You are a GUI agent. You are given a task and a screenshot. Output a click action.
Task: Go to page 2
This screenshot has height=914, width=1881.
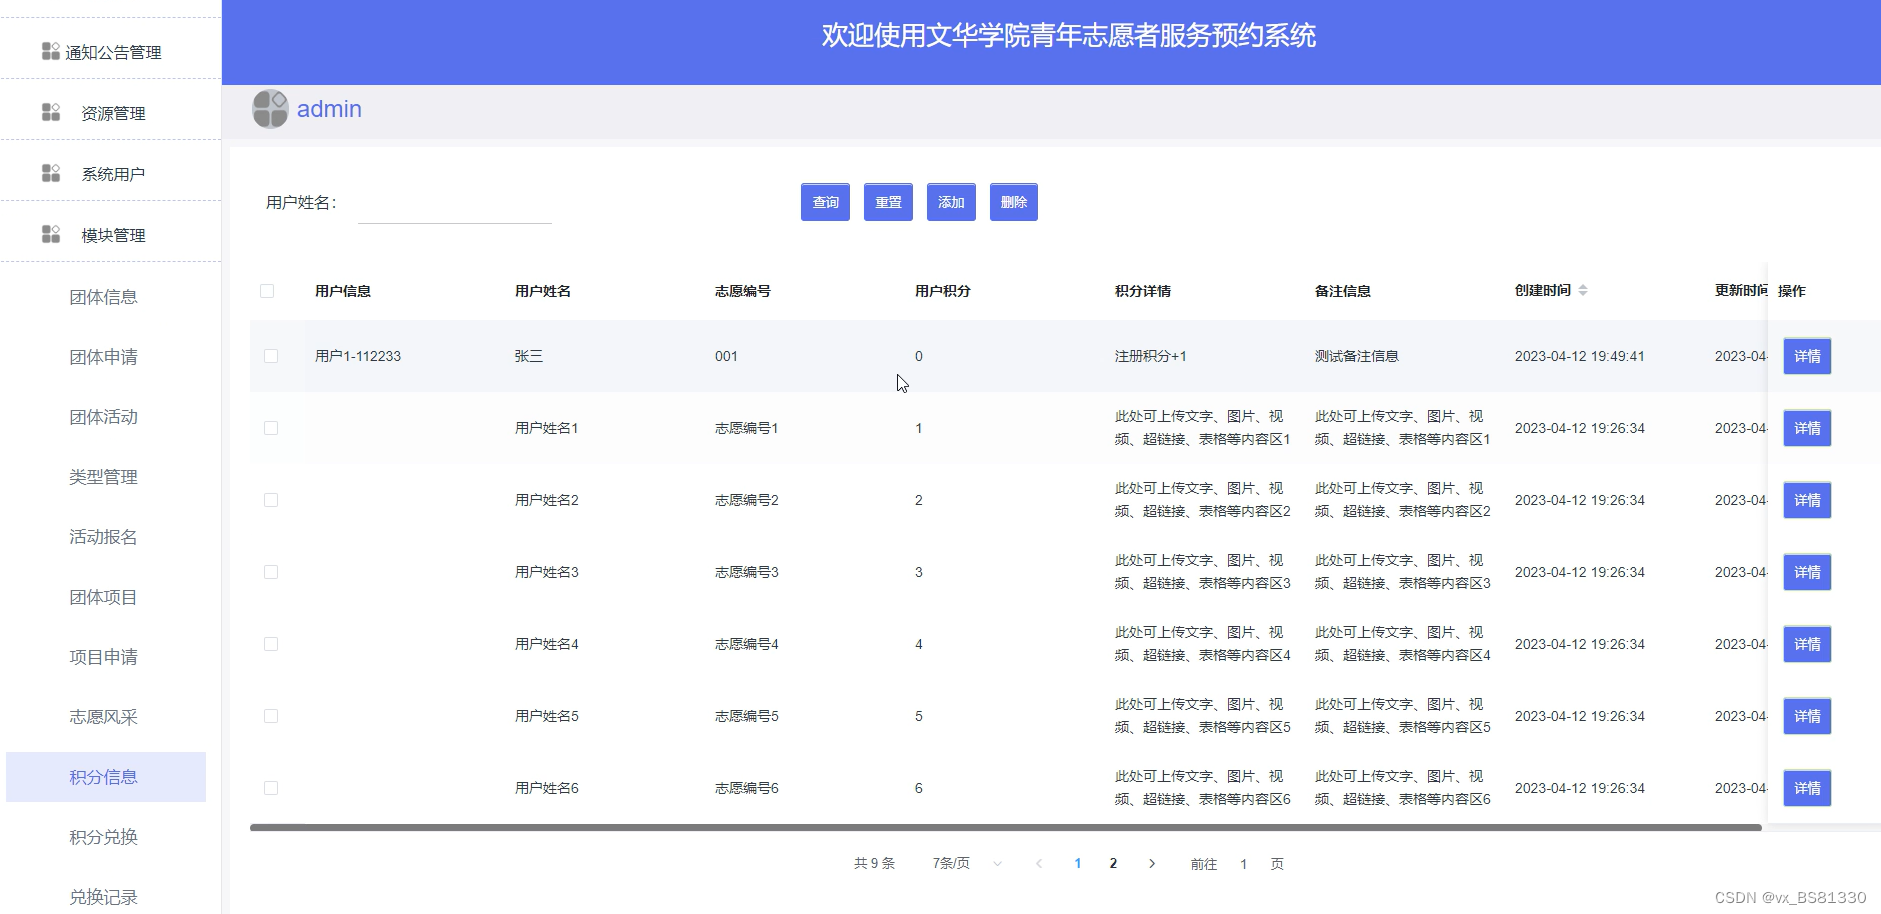click(1113, 863)
